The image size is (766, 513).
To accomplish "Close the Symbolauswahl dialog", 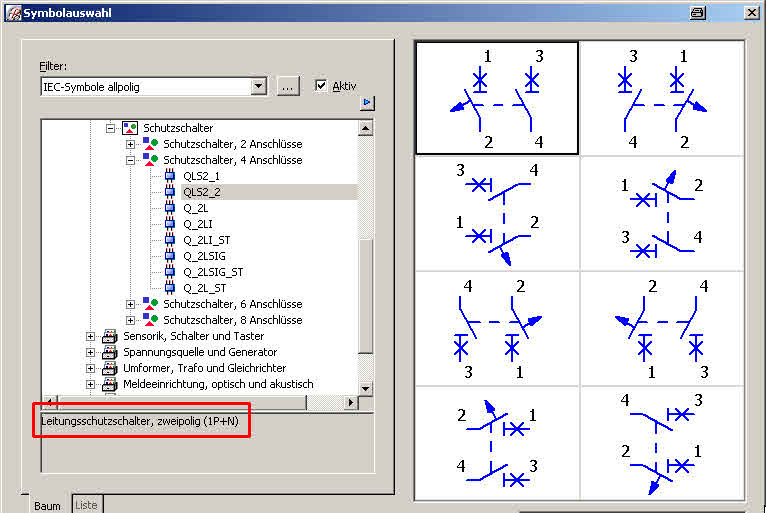I will pos(751,13).
